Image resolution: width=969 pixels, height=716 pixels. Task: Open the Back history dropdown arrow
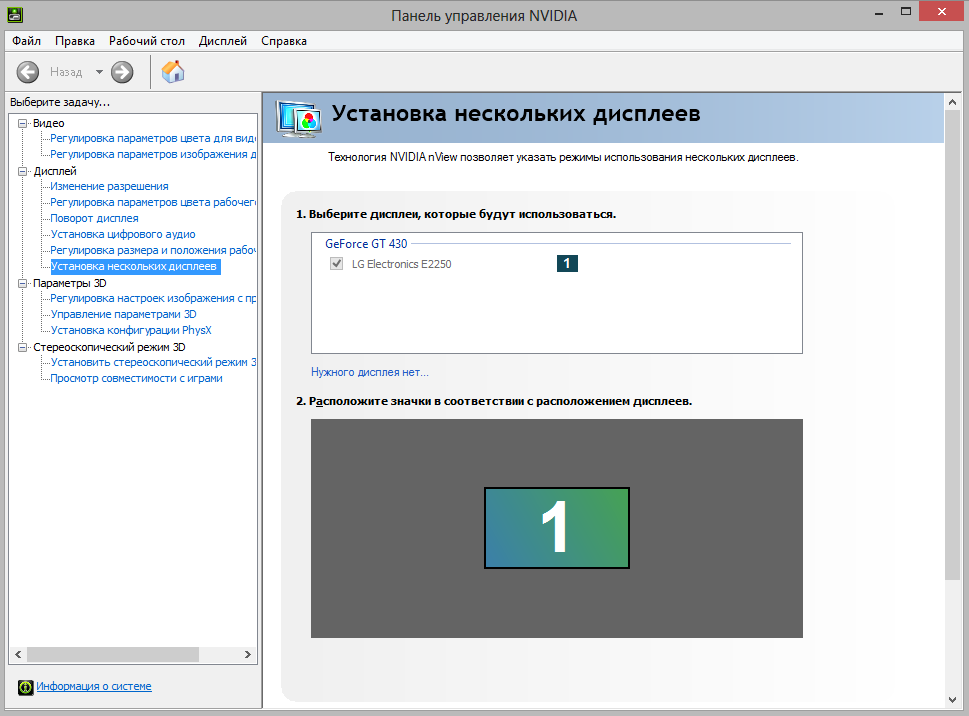coord(99,72)
